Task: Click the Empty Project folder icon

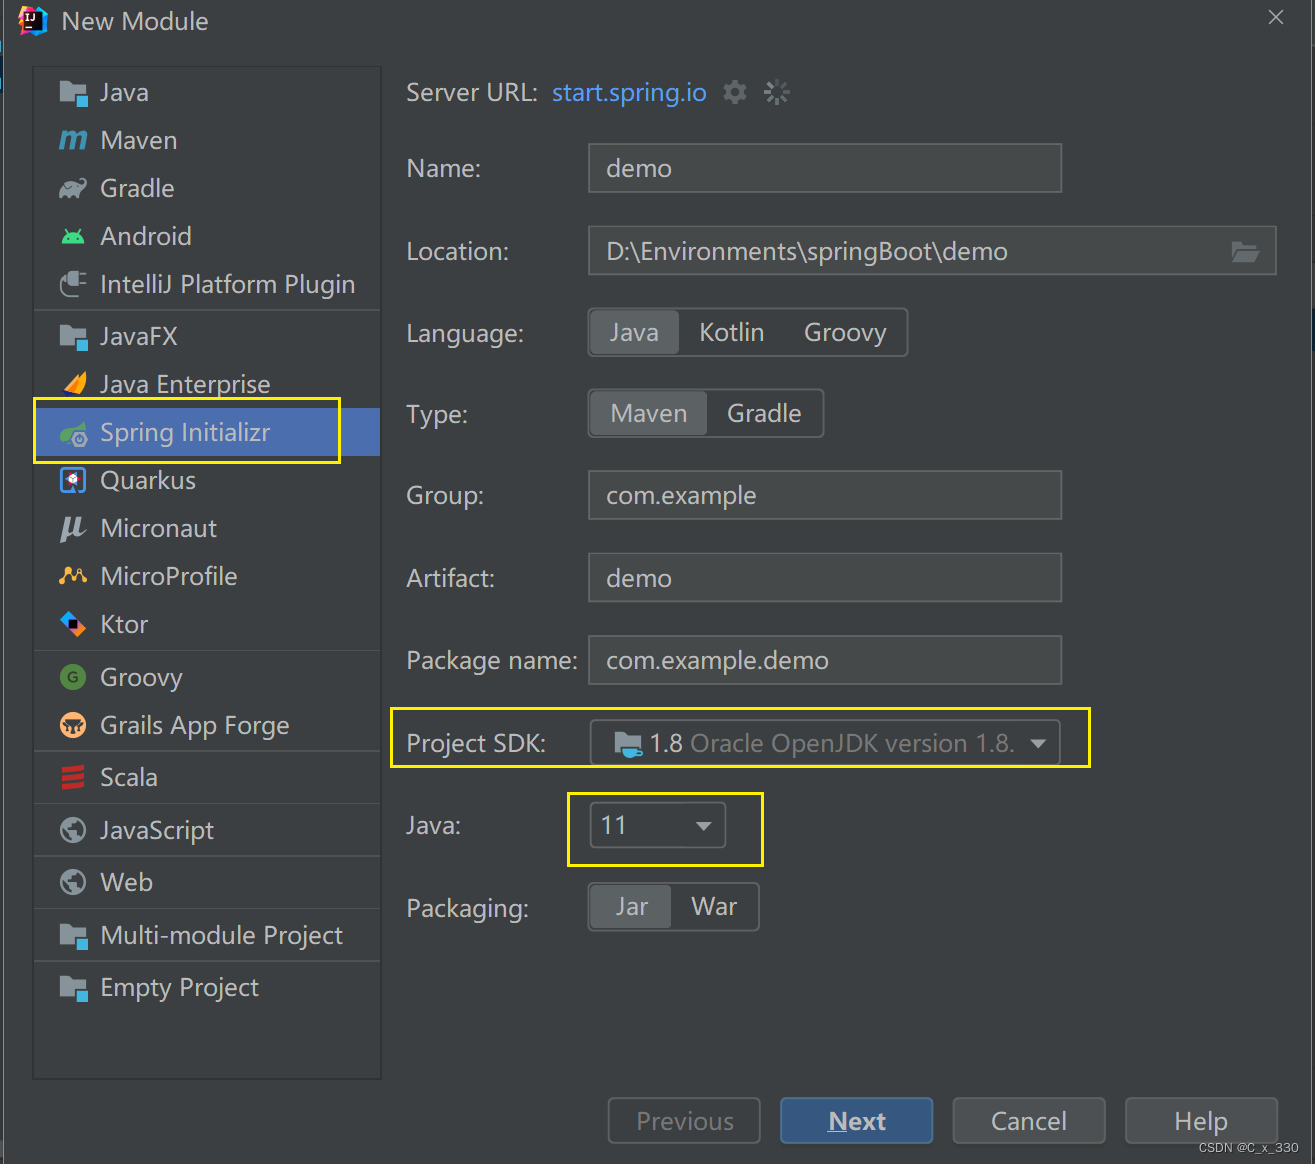Action: tap(73, 988)
